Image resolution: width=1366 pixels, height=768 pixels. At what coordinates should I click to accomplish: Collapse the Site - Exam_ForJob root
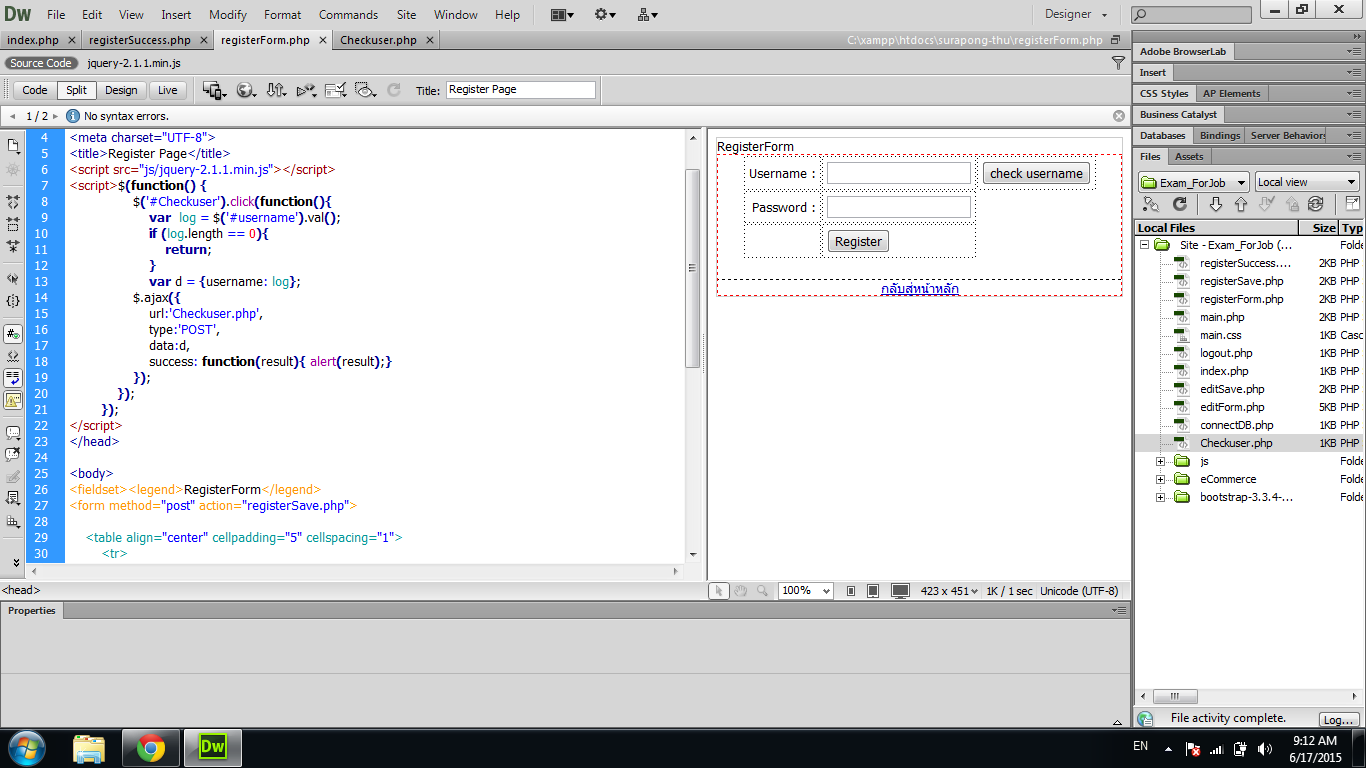point(1144,245)
